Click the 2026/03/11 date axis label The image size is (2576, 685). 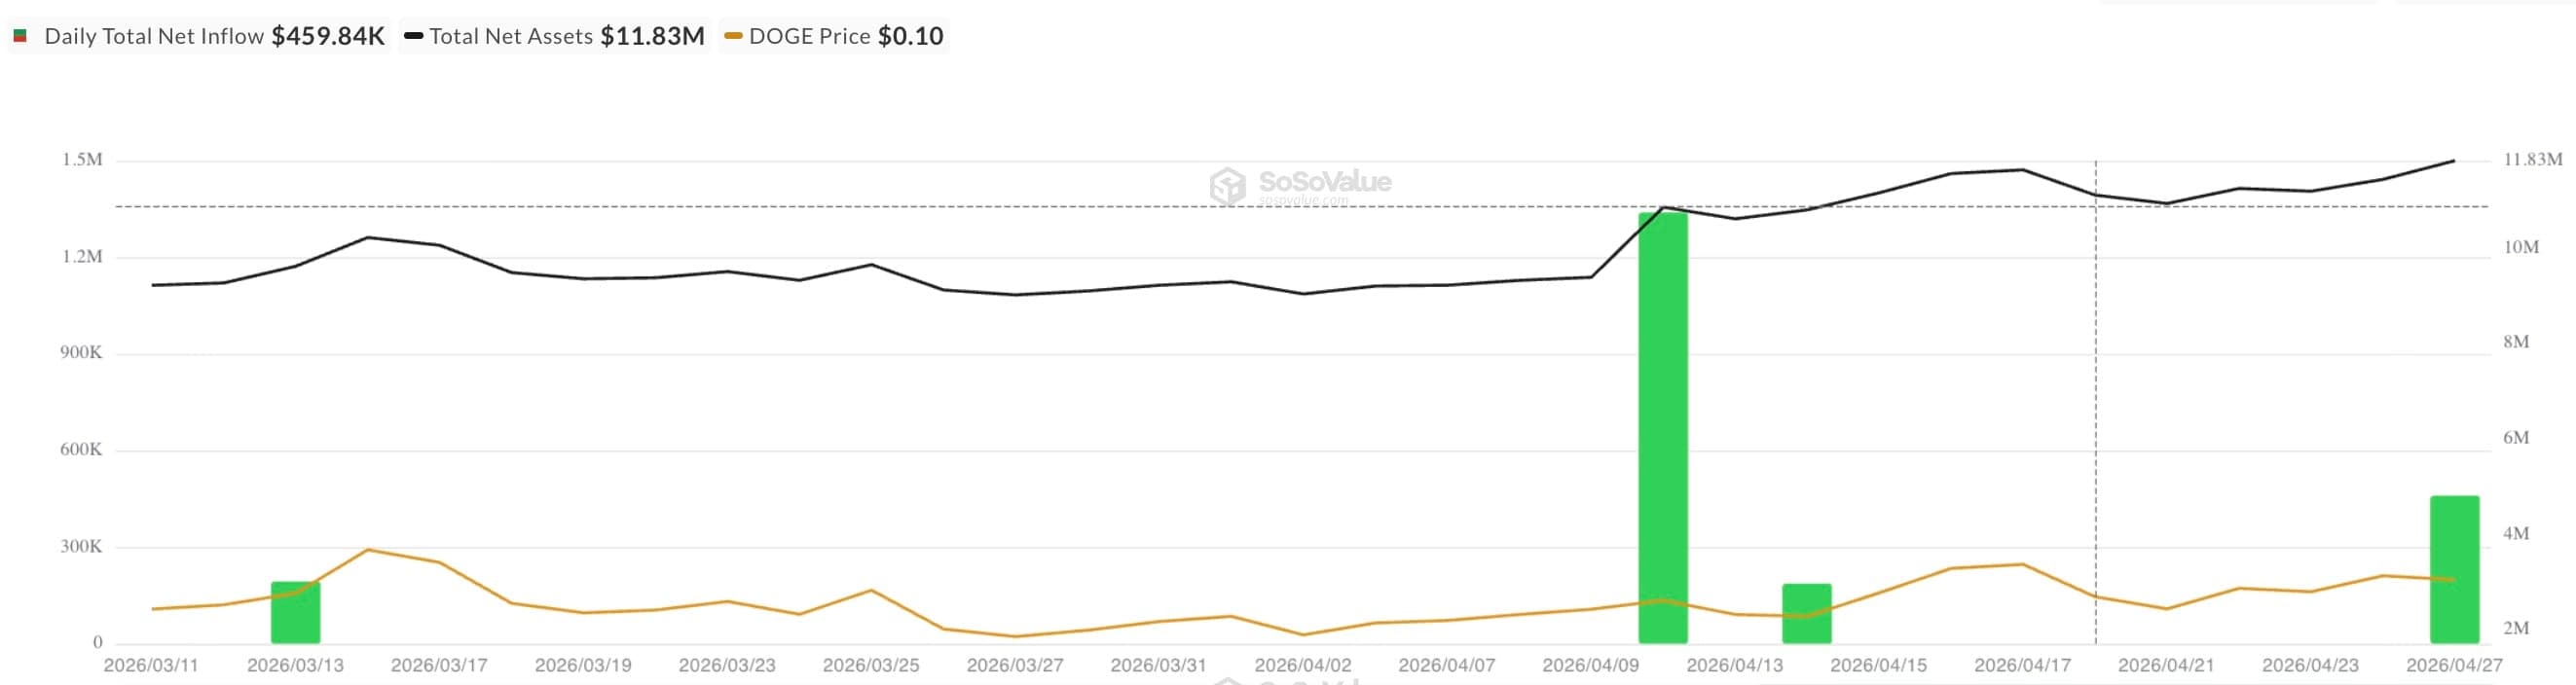[x=151, y=665]
